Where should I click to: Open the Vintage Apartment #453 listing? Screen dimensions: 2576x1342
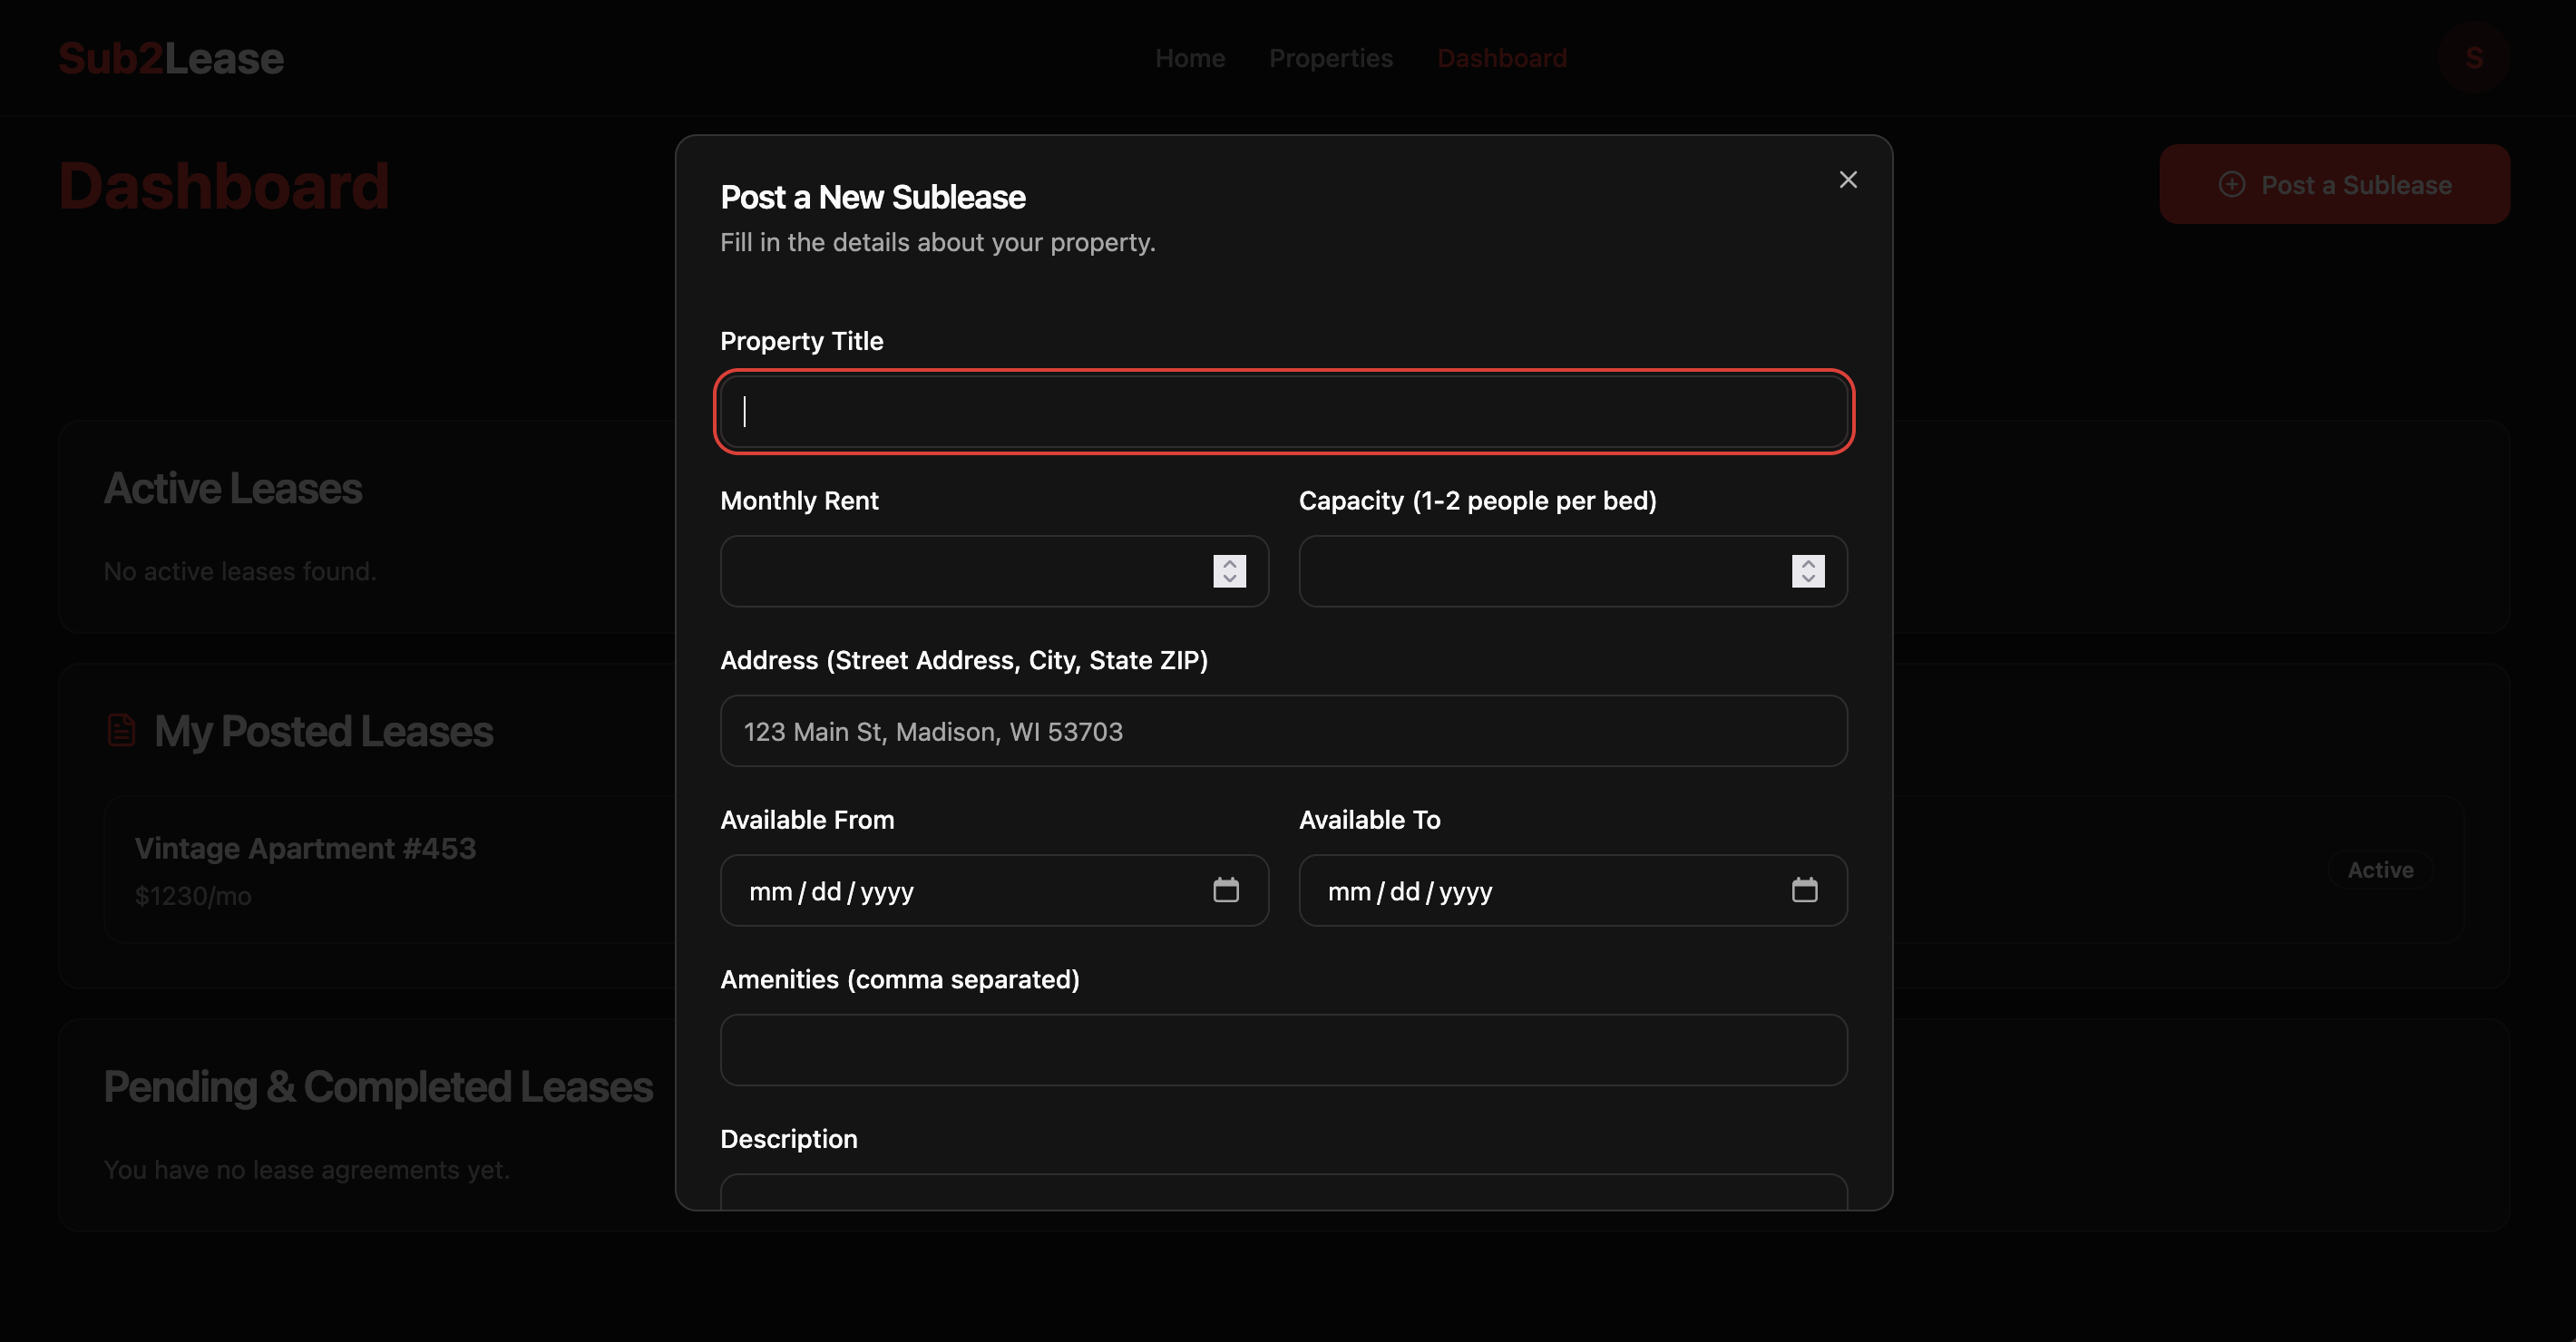305,848
